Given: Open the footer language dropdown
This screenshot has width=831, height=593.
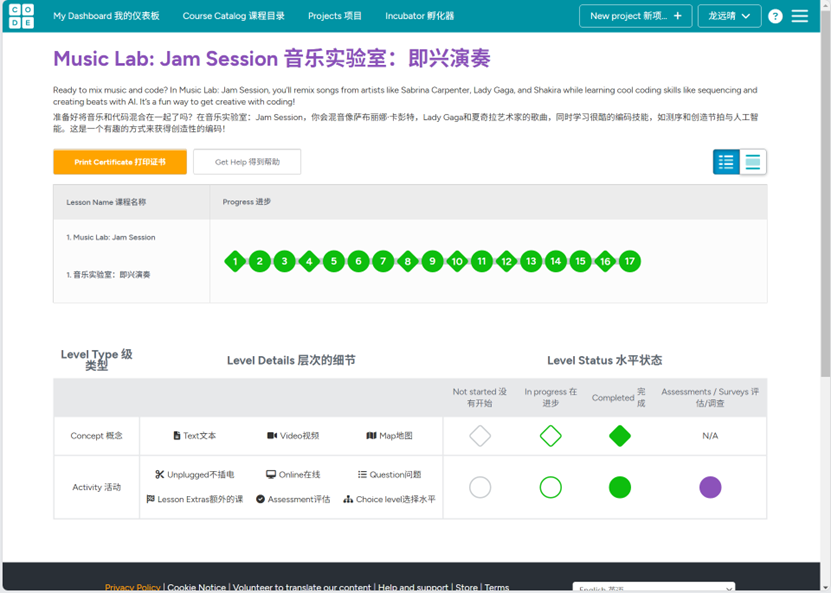Looking at the screenshot, I should click(x=653, y=587).
